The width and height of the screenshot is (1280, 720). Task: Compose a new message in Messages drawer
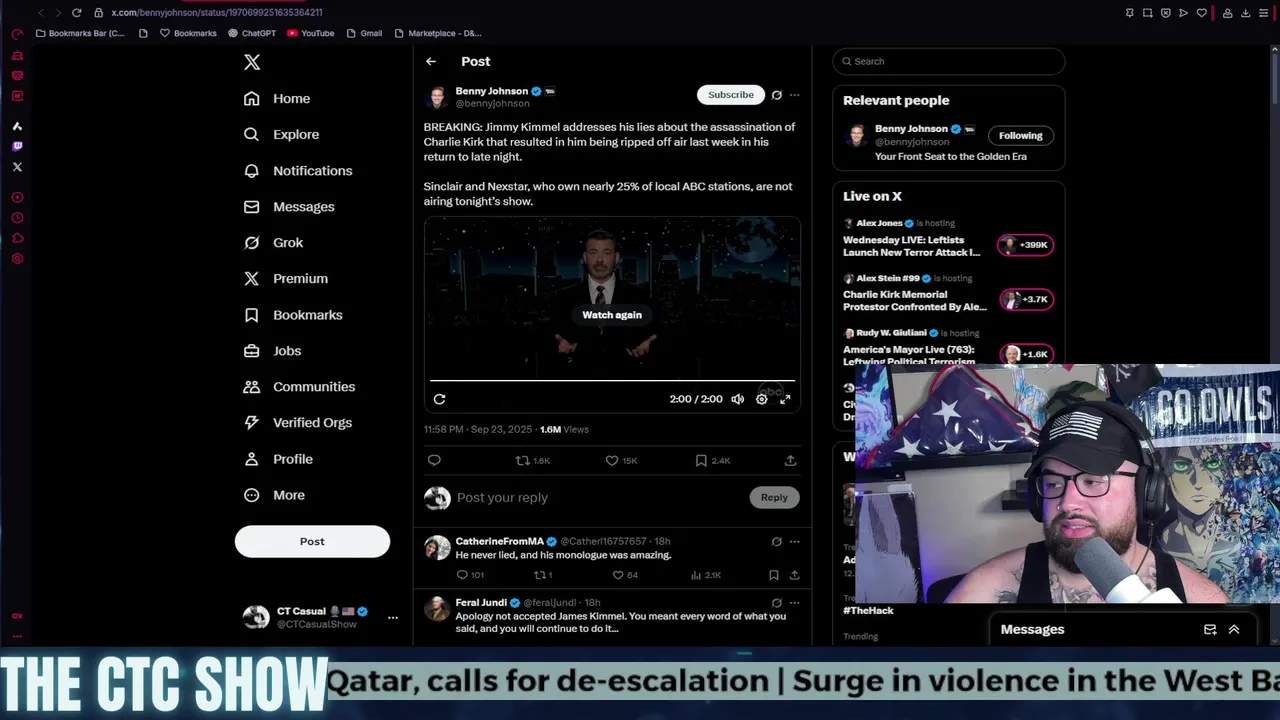point(1210,630)
